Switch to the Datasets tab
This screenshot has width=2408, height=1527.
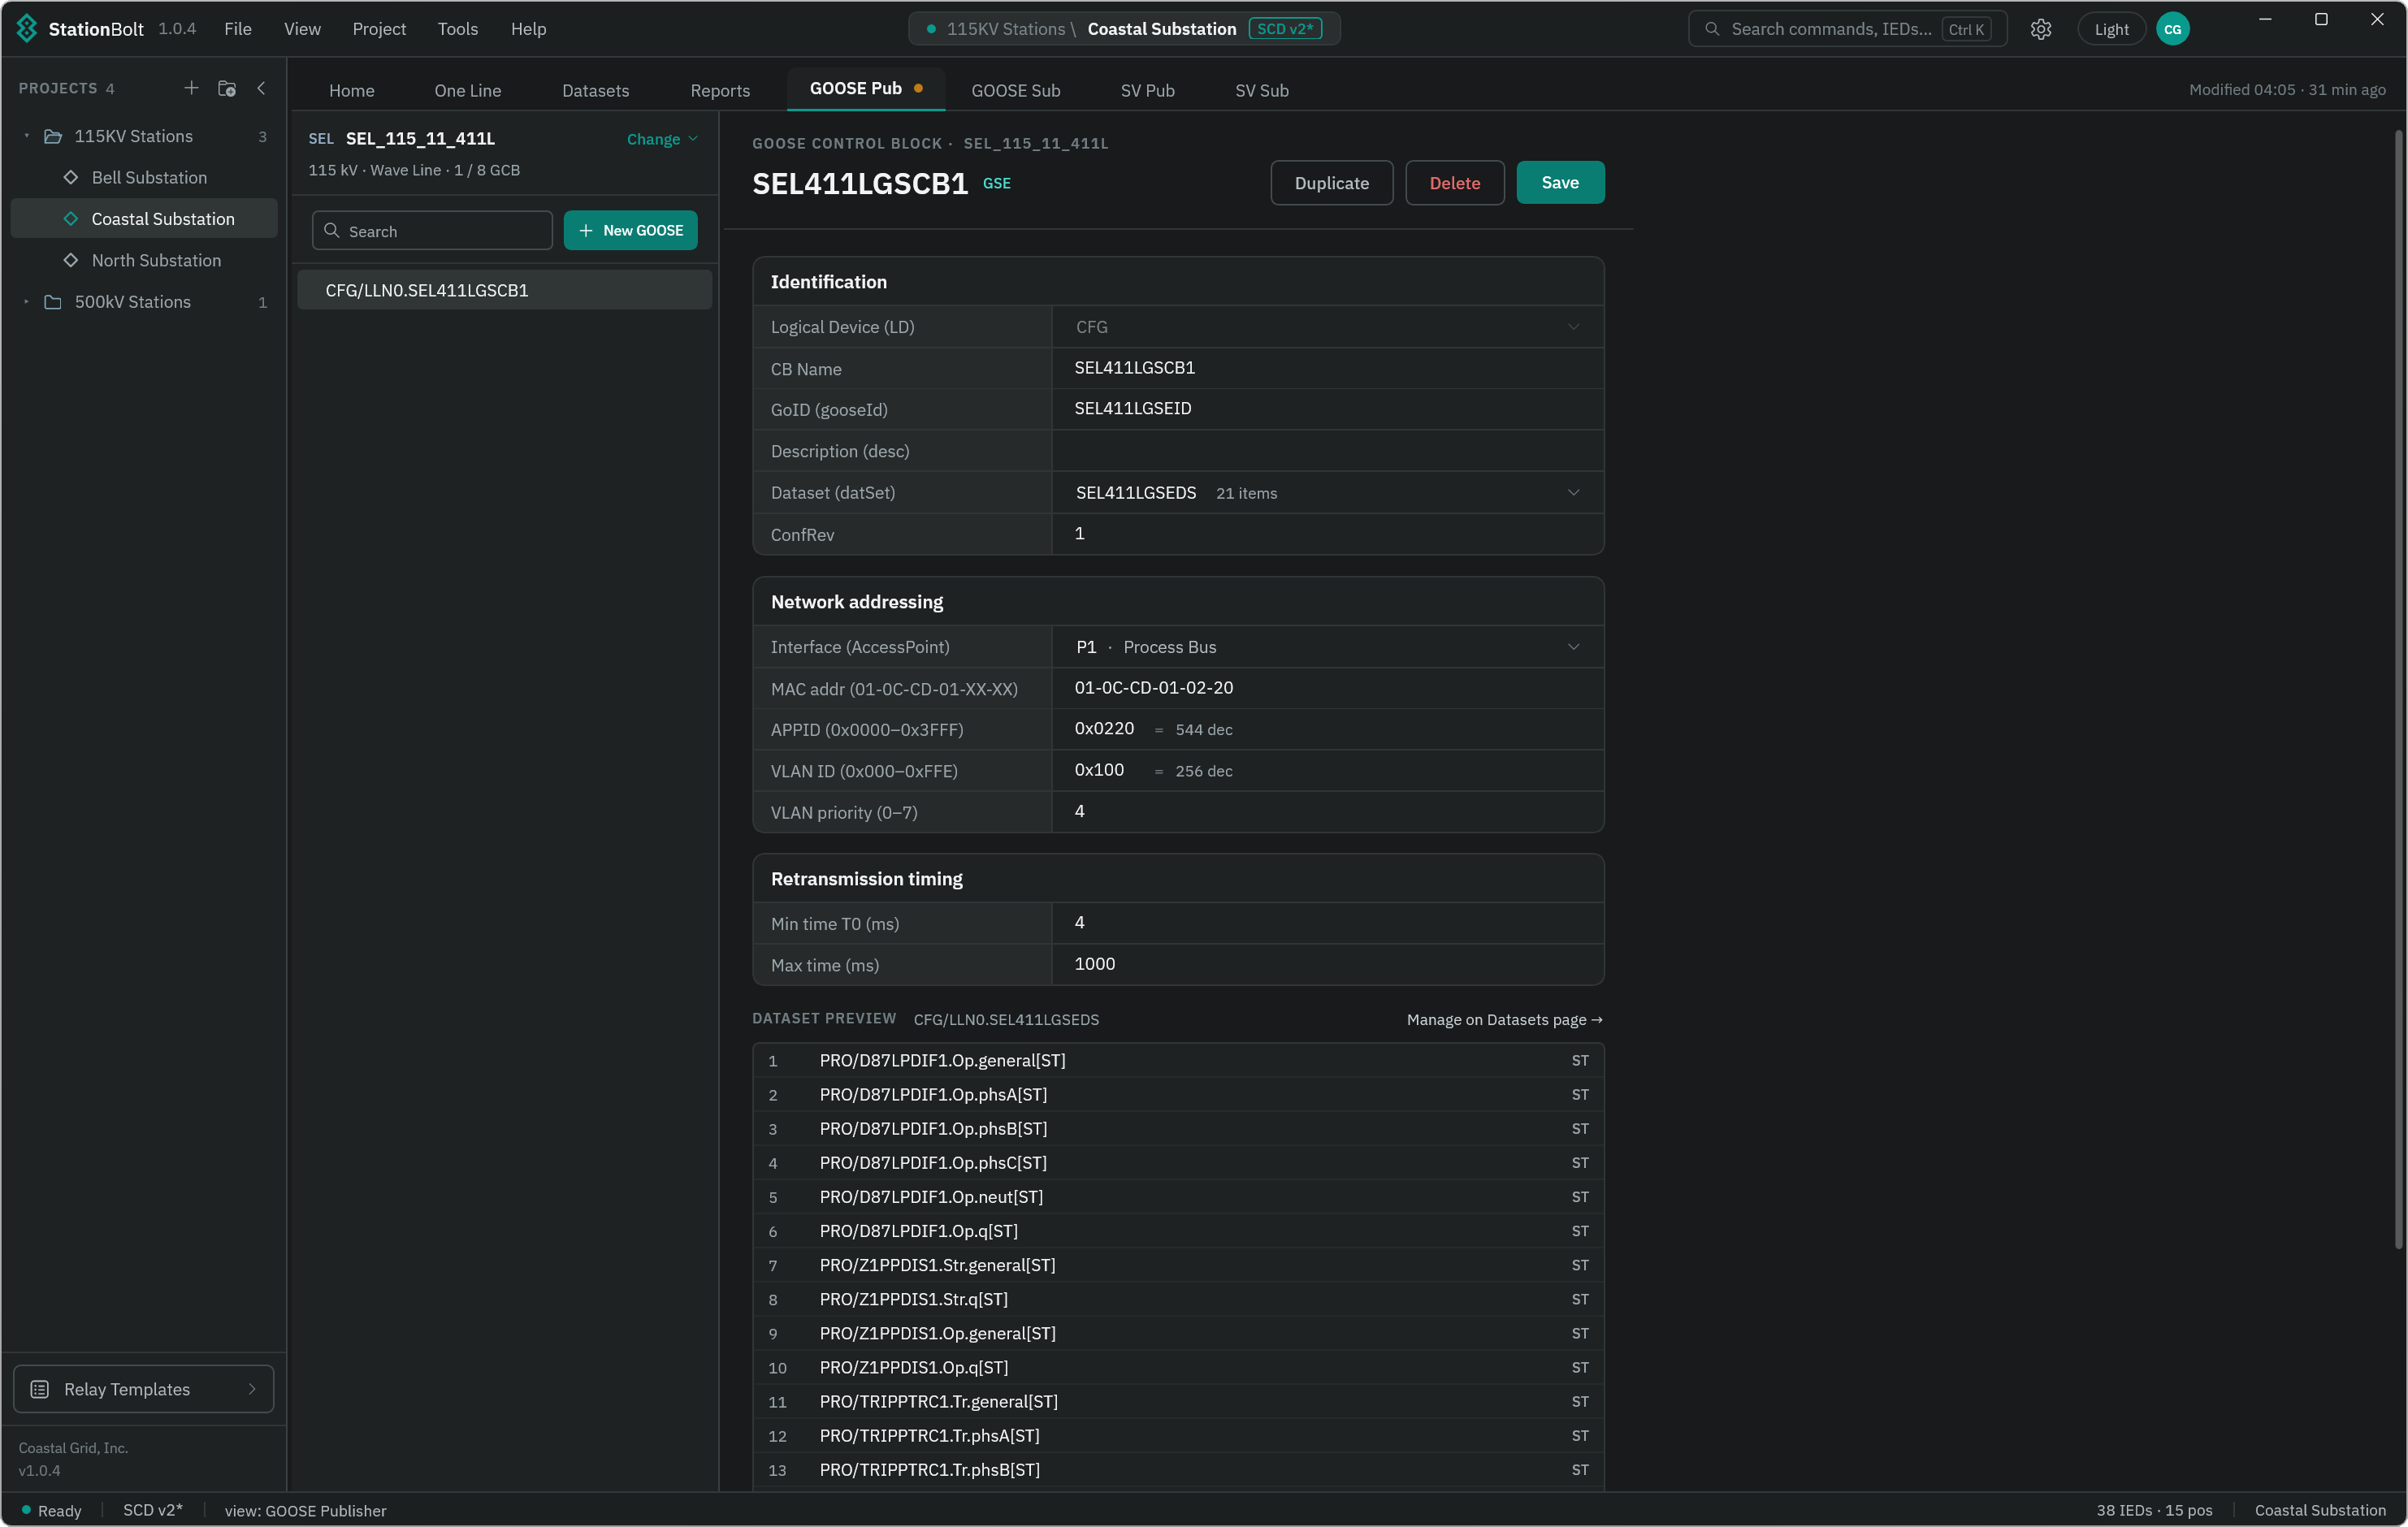[595, 90]
